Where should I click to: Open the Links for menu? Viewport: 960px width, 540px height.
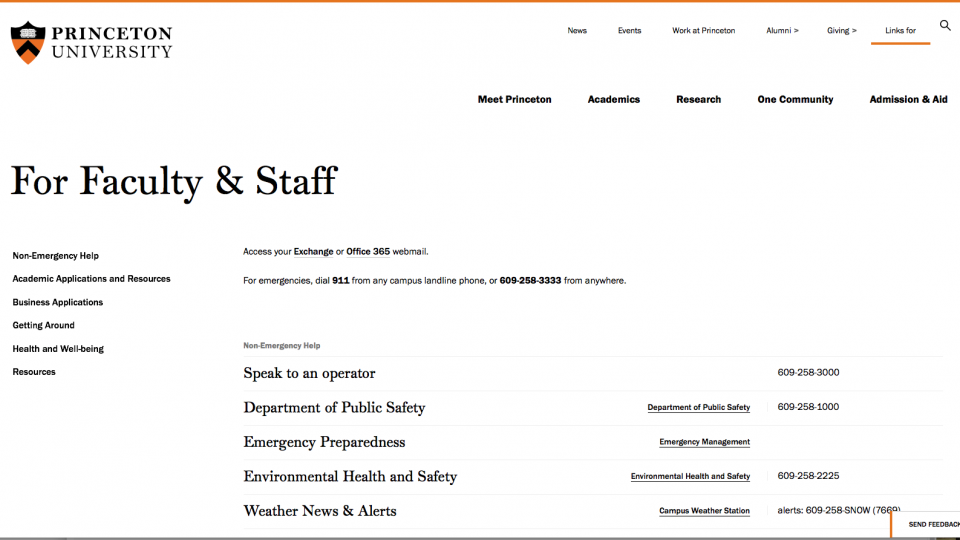coord(900,31)
